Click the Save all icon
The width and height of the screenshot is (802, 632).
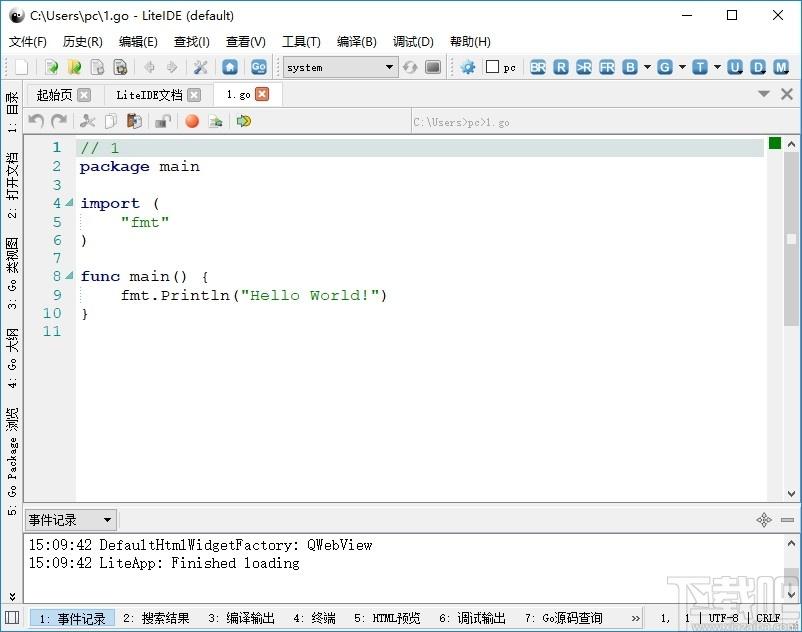(120, 67)
